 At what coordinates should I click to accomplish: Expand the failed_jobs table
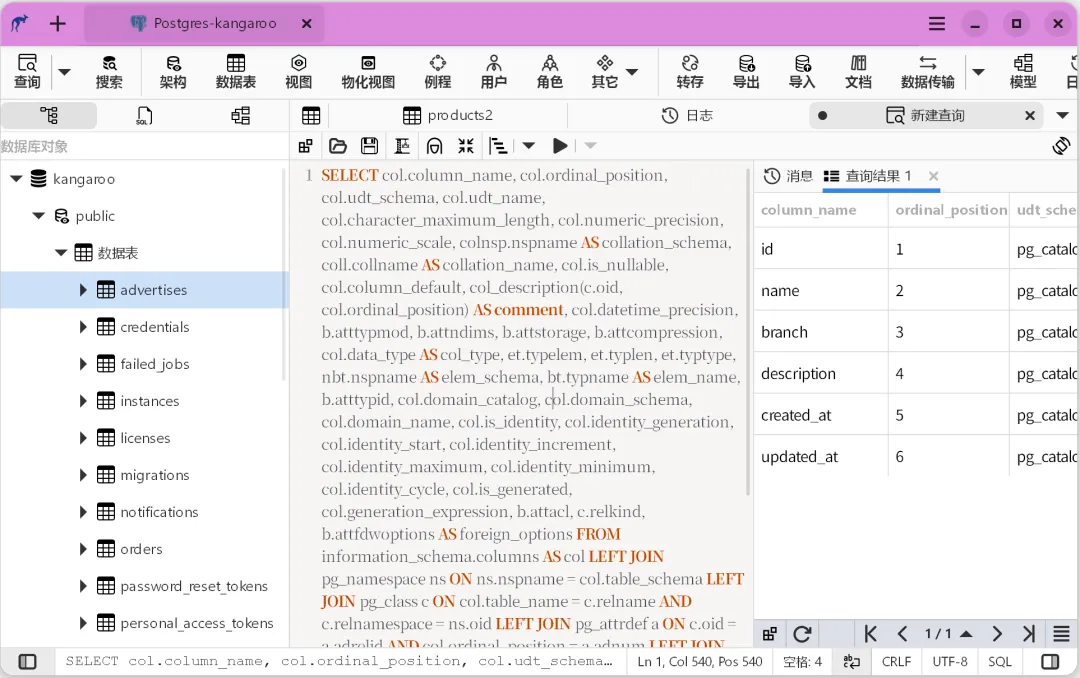coord(83,364)
